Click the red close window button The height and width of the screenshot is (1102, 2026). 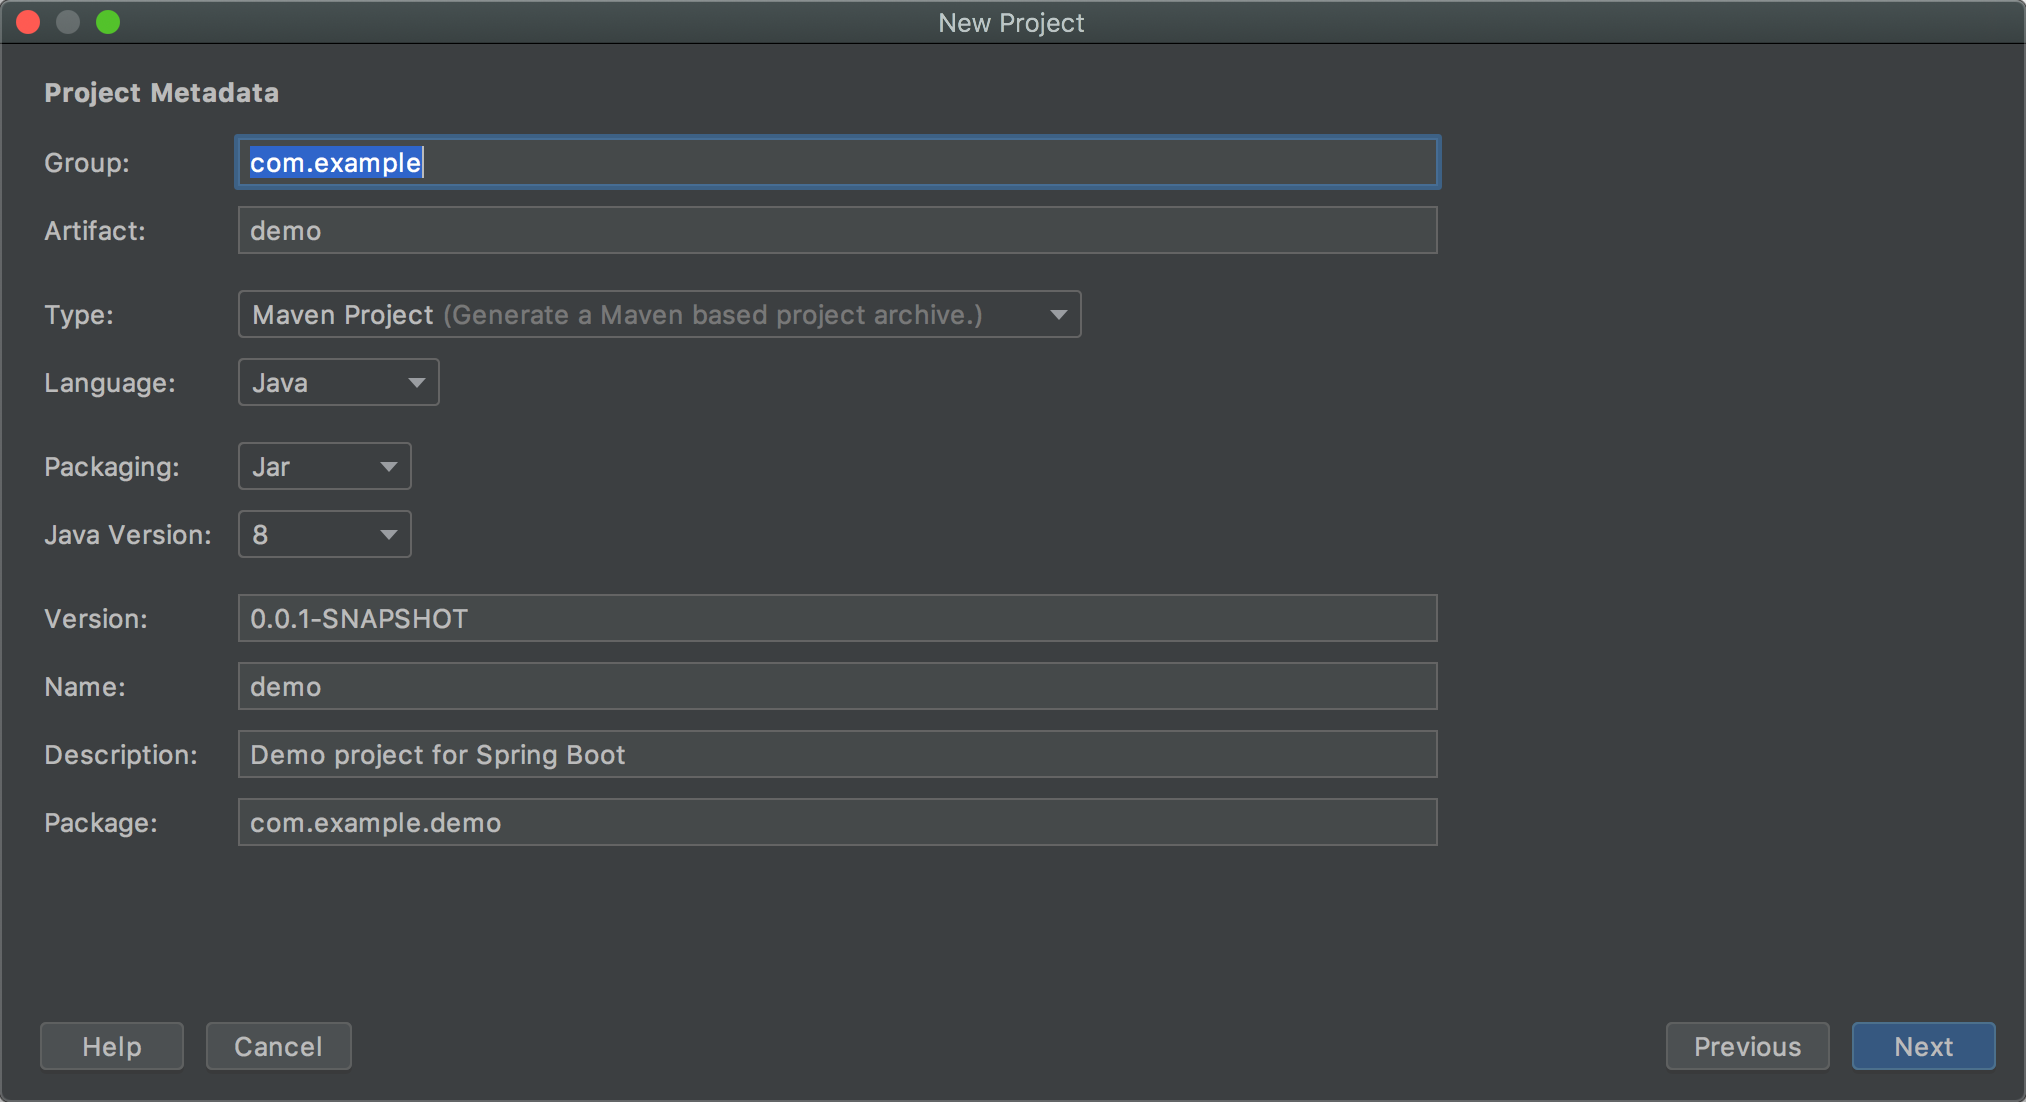point(28,22)
